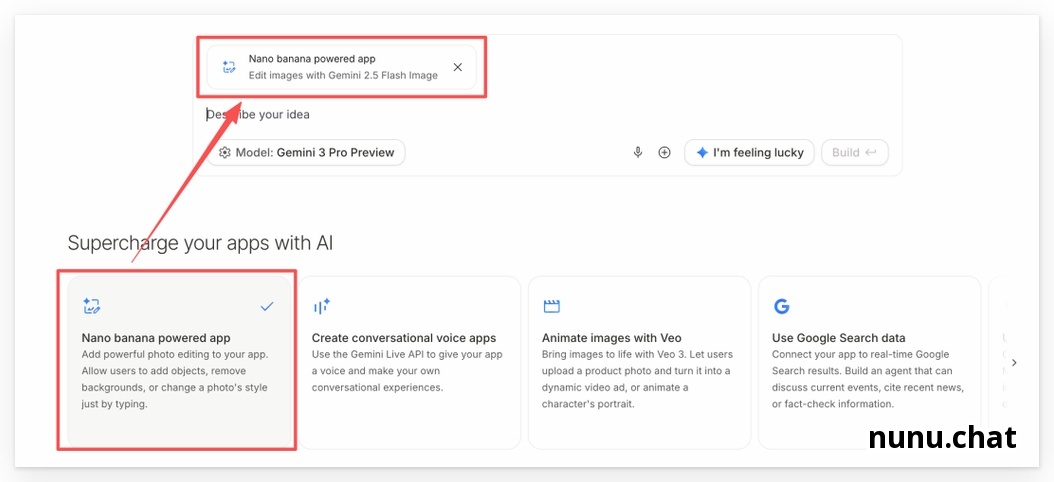The height and width of the screenshot is (482, 1054).
Task: Toggle the checkmark on Nano banana card
Action: coord(267,307)
